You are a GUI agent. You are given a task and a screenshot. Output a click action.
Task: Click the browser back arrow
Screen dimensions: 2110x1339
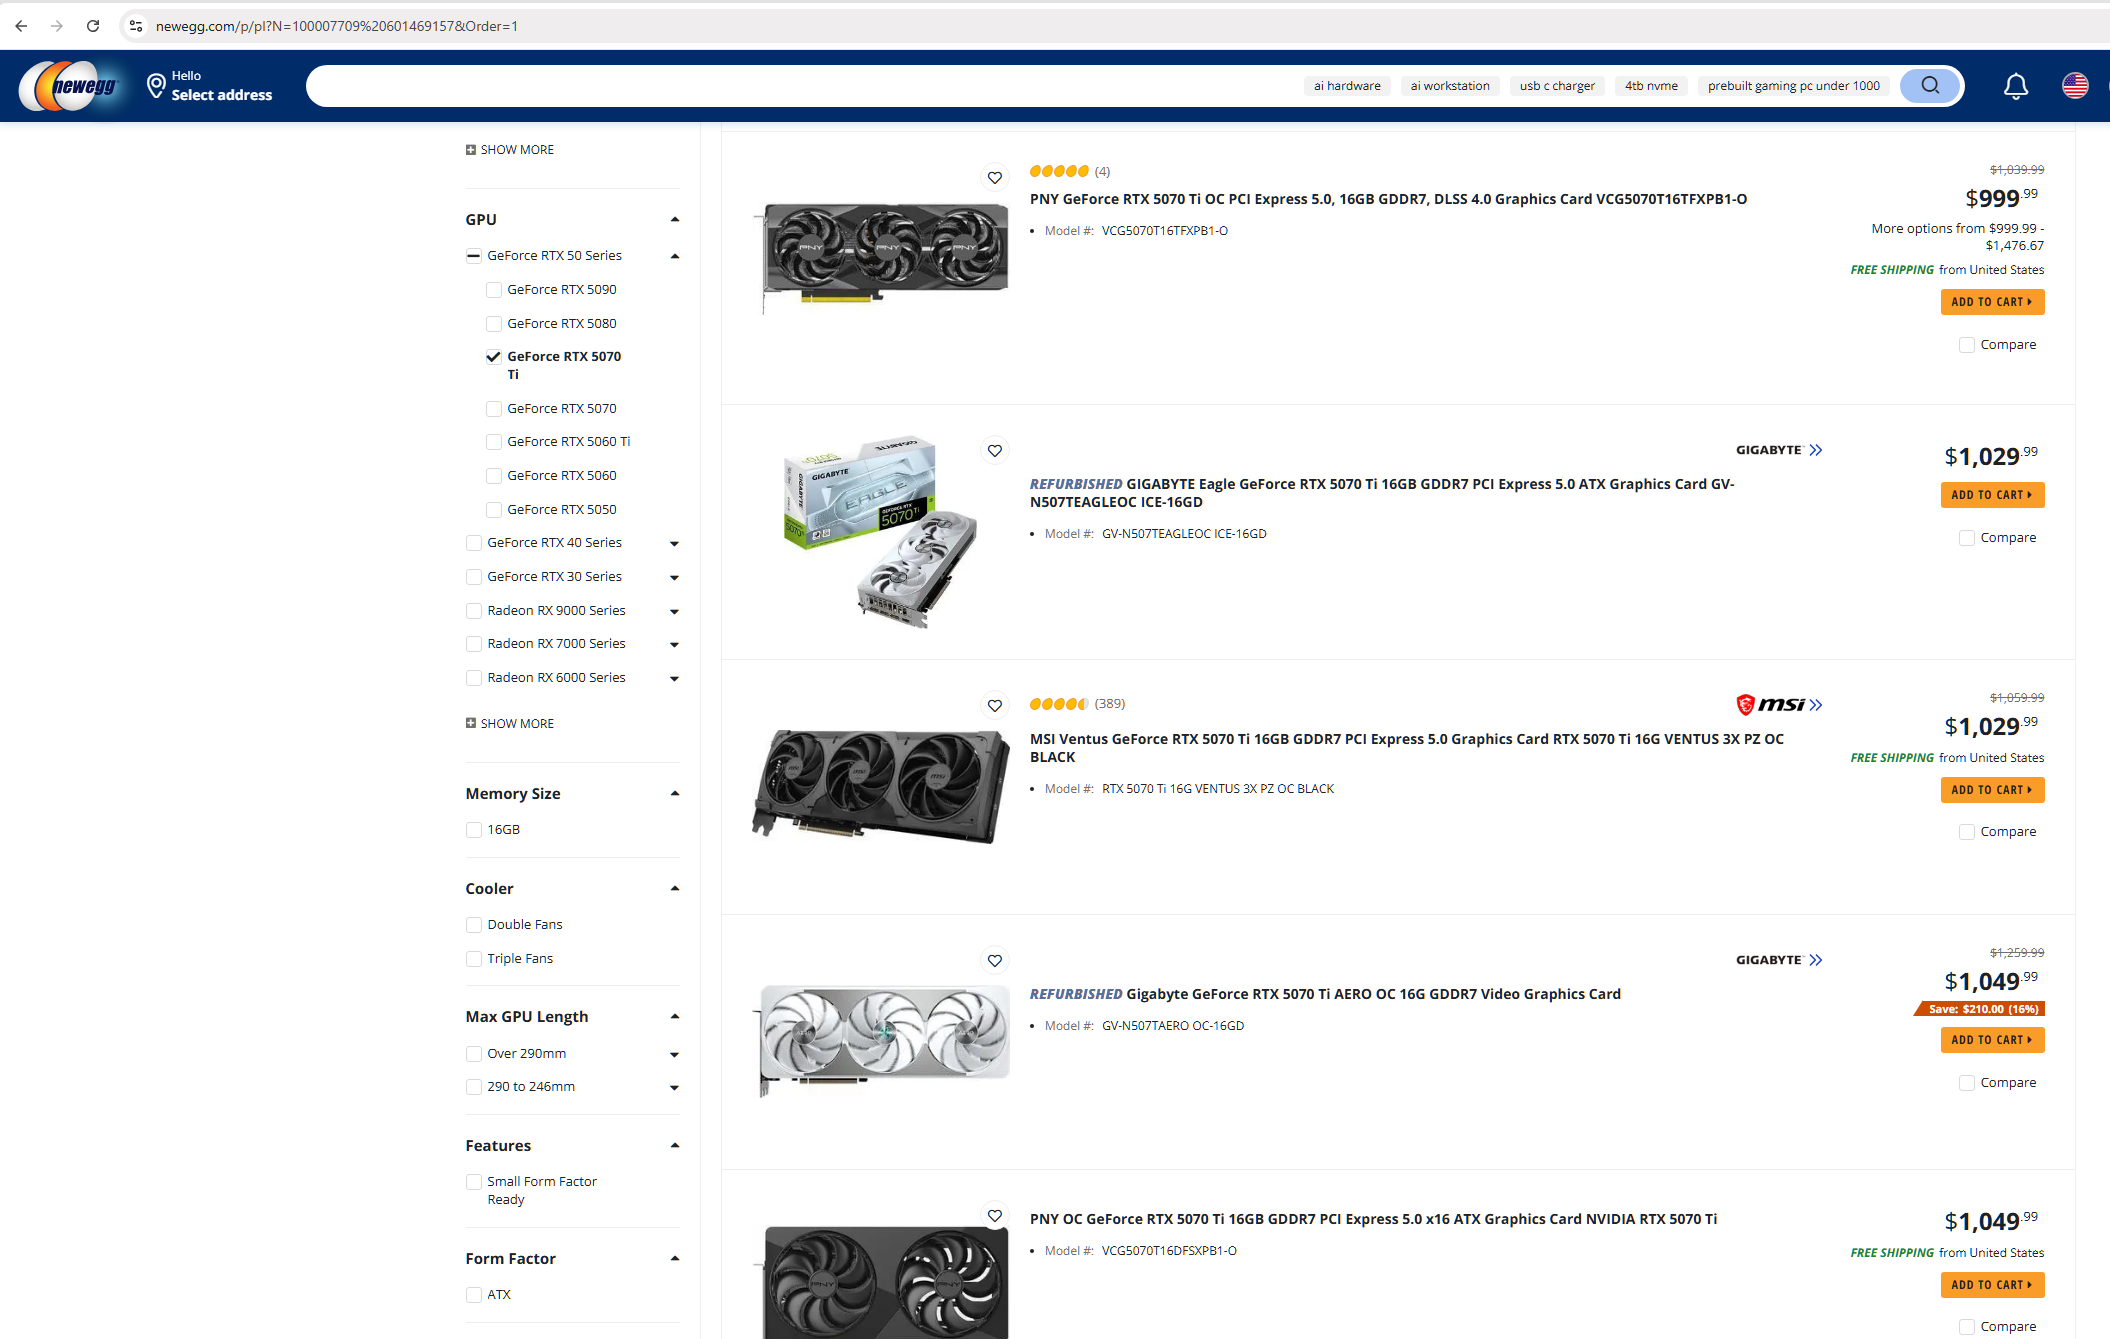pos(21,26)
